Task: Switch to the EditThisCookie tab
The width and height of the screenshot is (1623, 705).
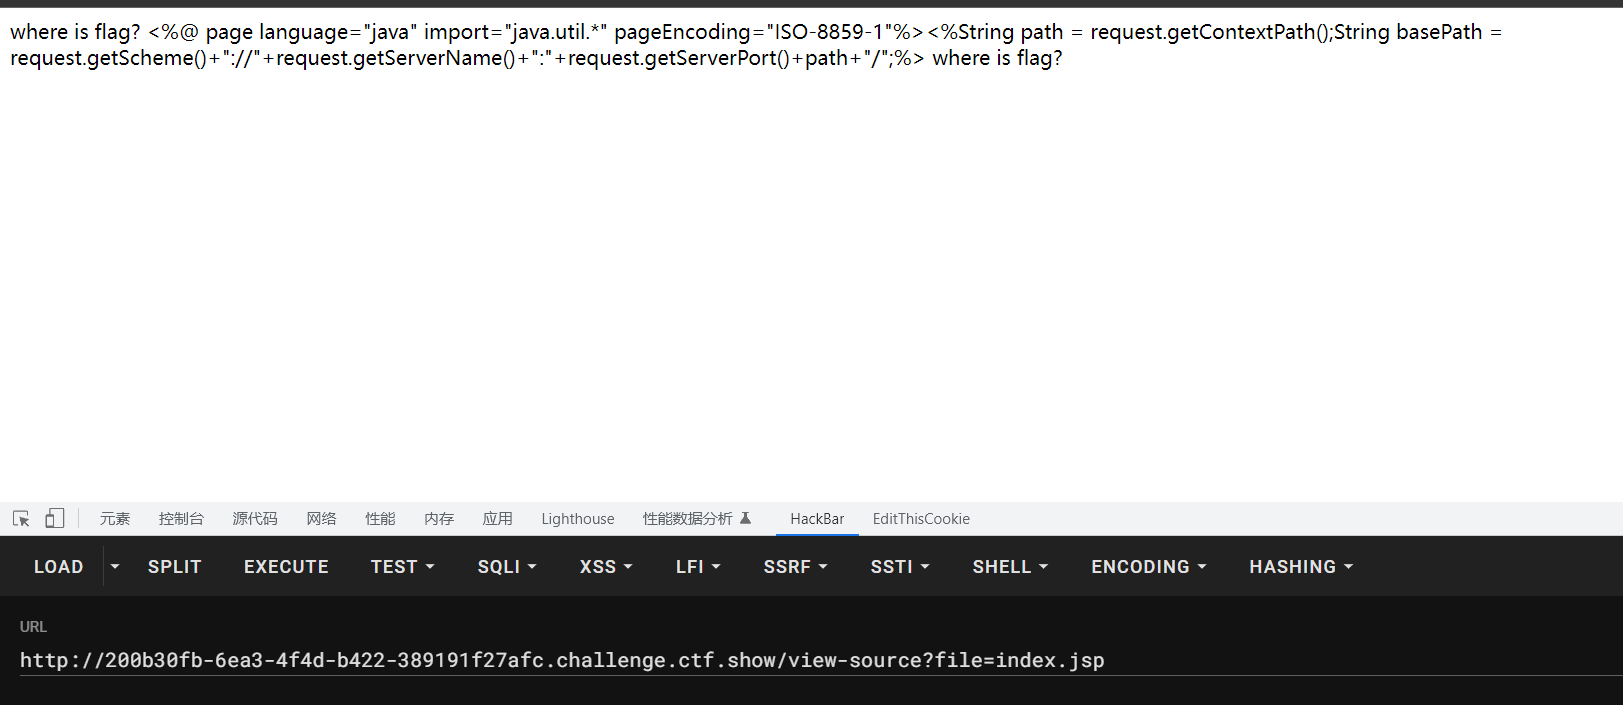Action: coord(921,519)
